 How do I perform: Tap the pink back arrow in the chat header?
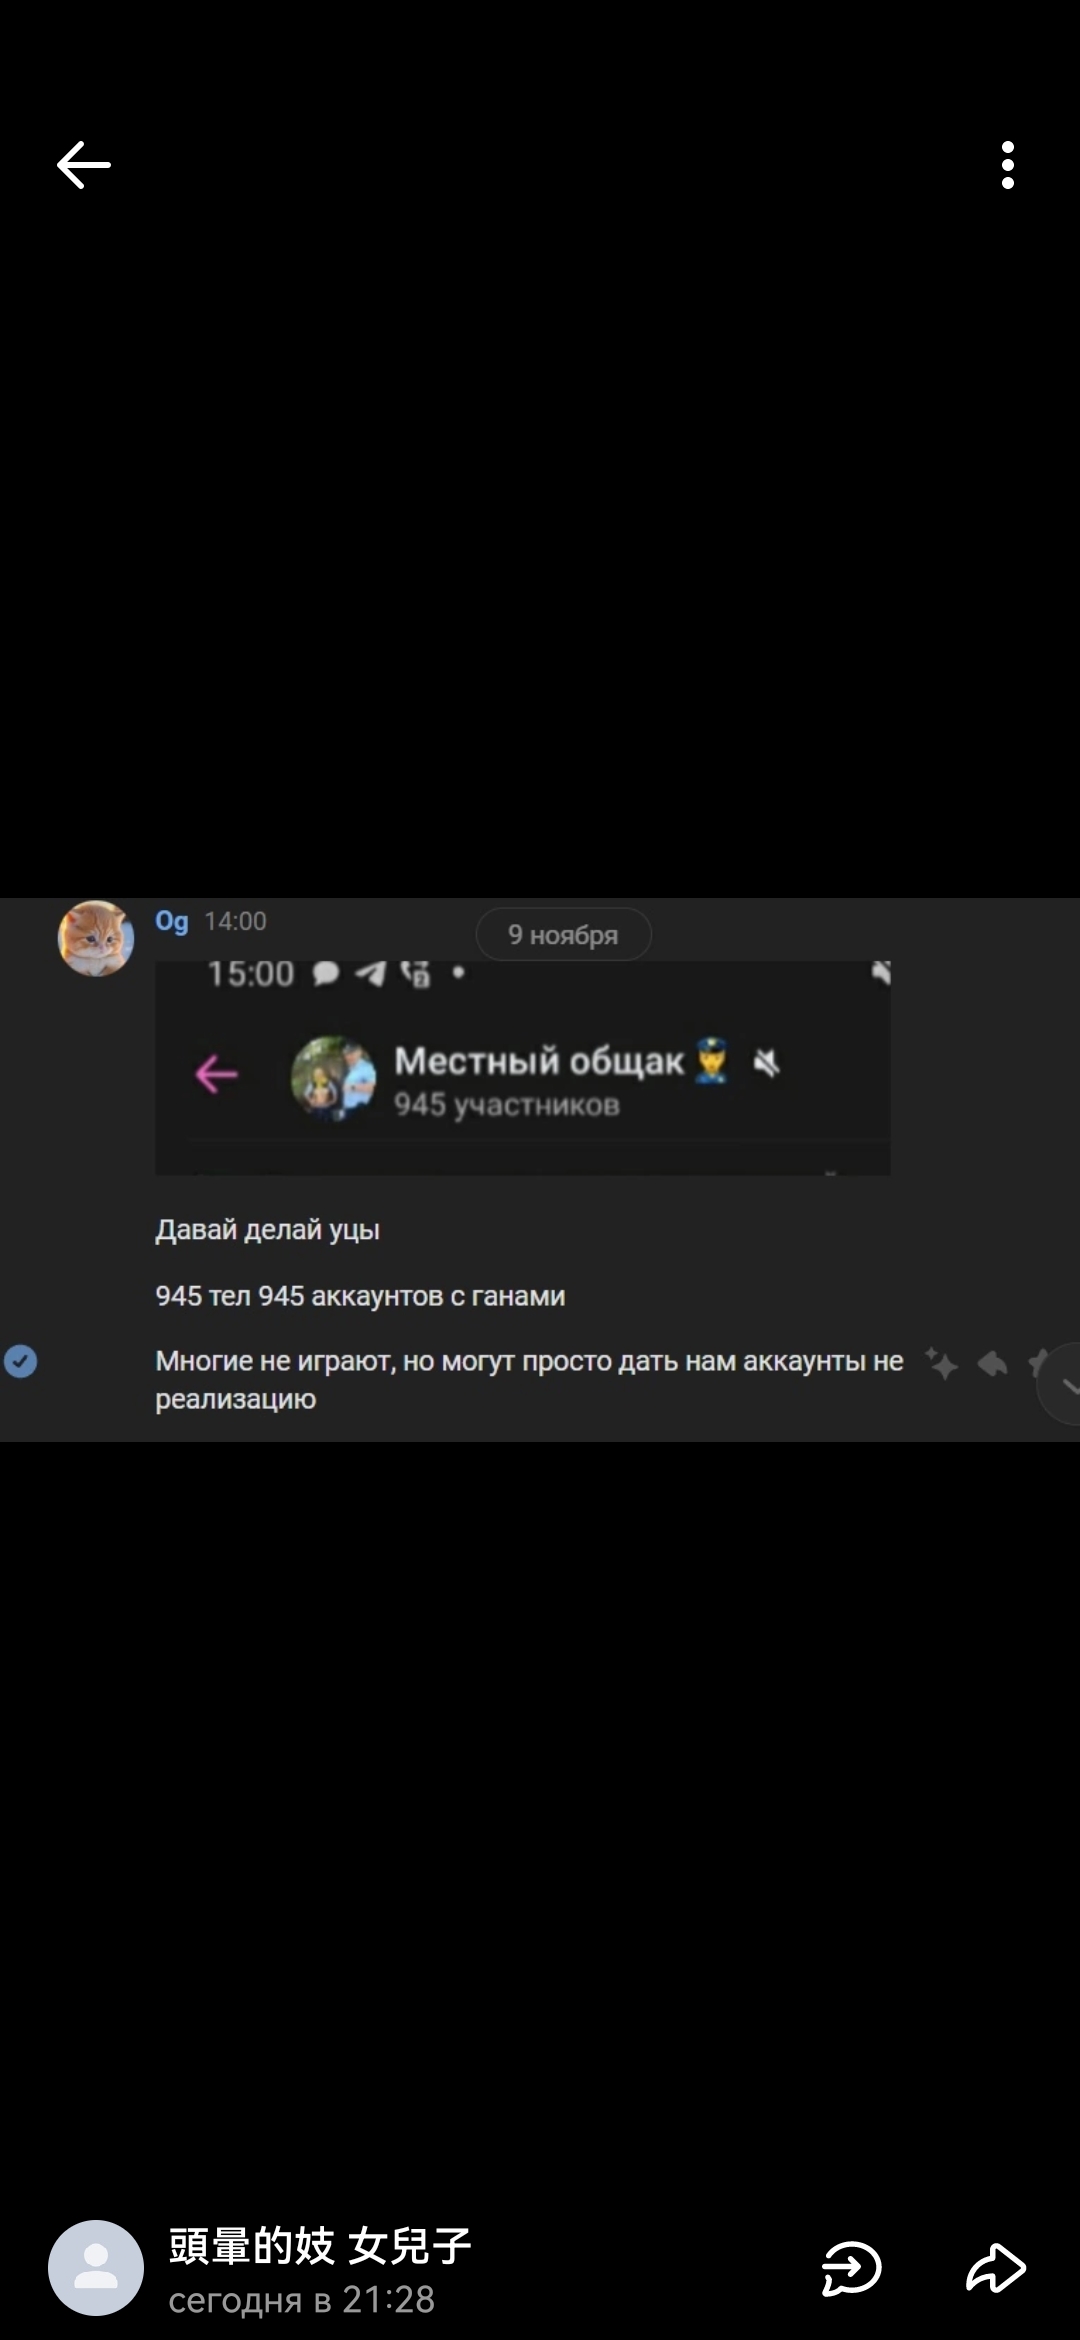click(216, 1075)
